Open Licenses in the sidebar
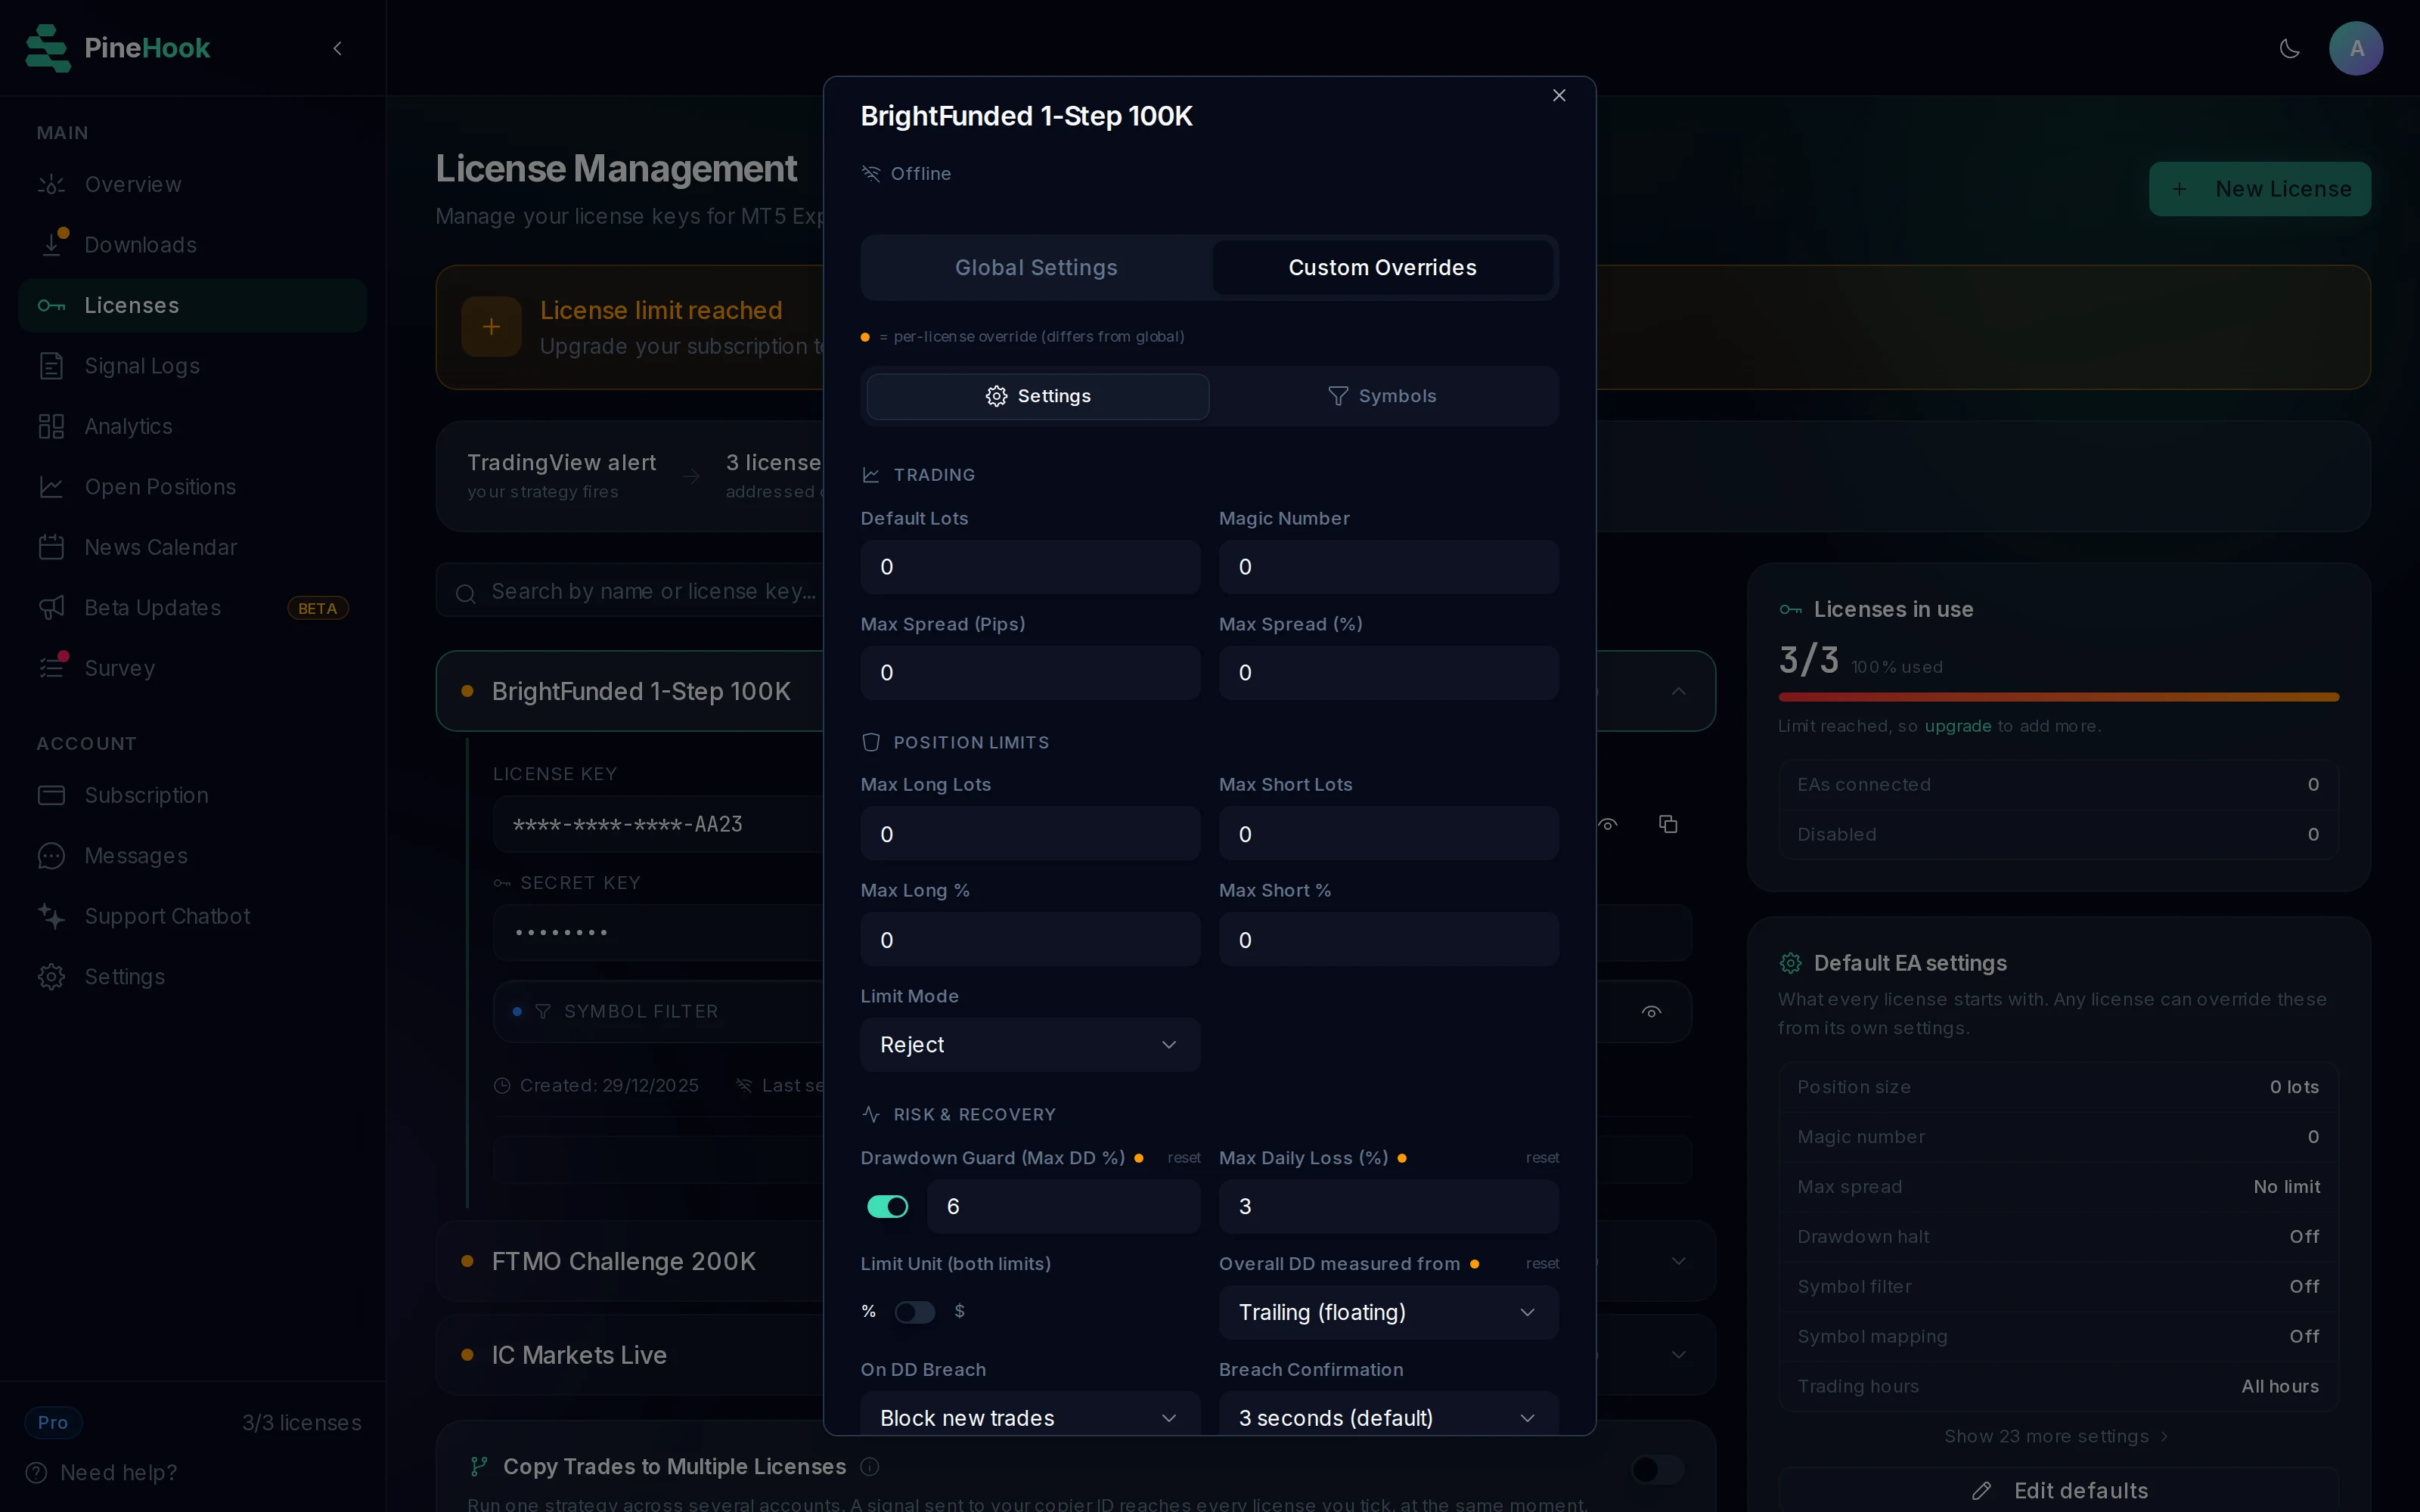Screen dimensions: 2420x1512 pyautogui.click(x=193, y=305)
